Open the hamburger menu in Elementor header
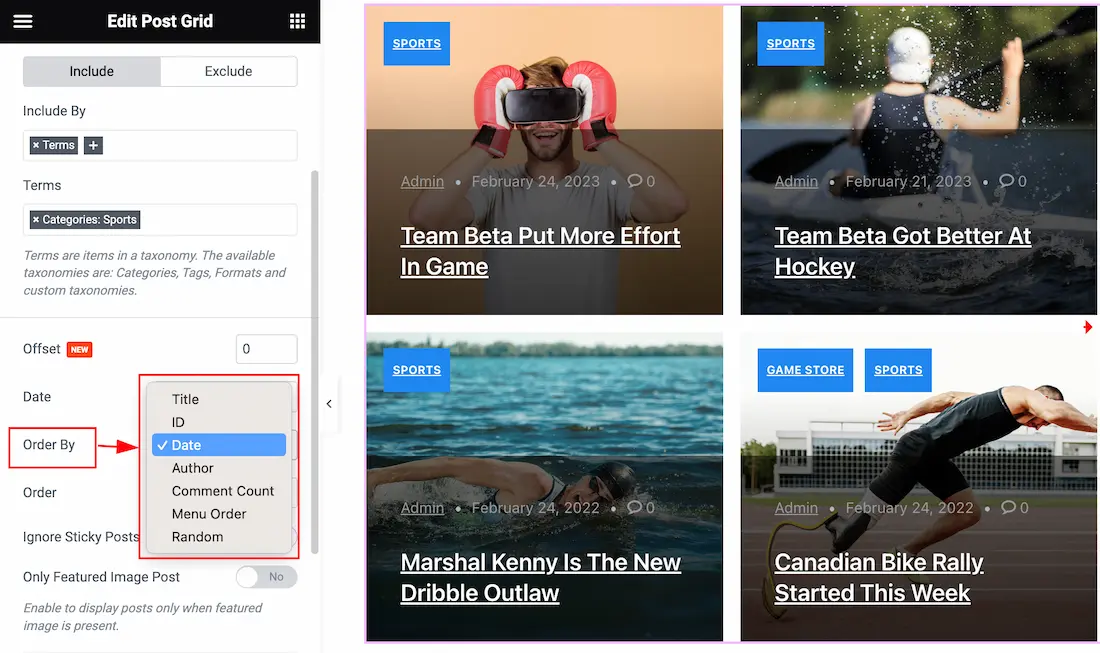 pos(22,21)
